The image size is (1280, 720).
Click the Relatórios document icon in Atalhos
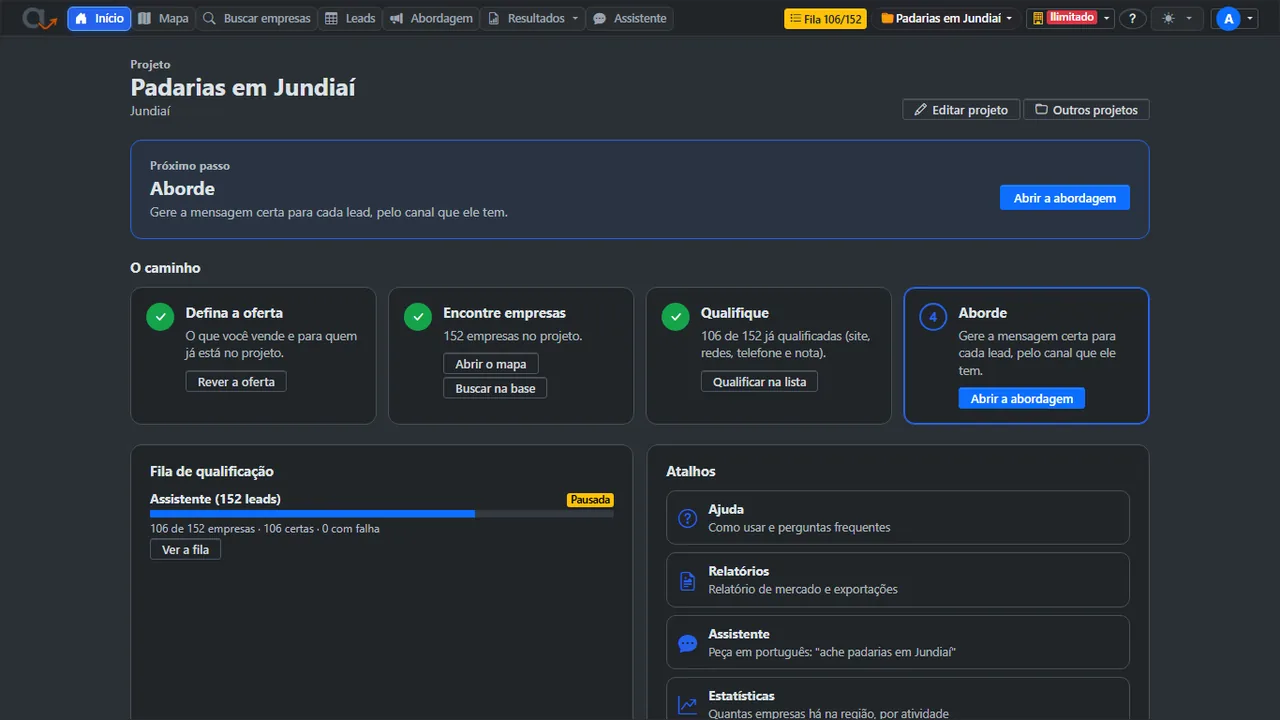point(687,580)
